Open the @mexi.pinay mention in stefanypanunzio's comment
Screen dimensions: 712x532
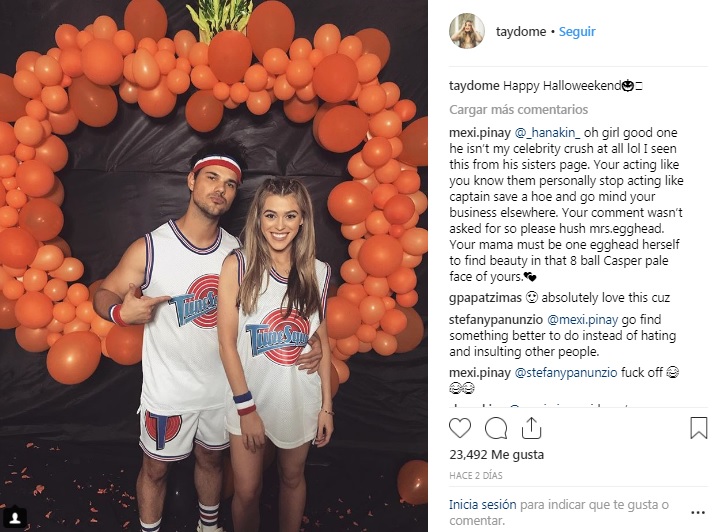[583, 320]
